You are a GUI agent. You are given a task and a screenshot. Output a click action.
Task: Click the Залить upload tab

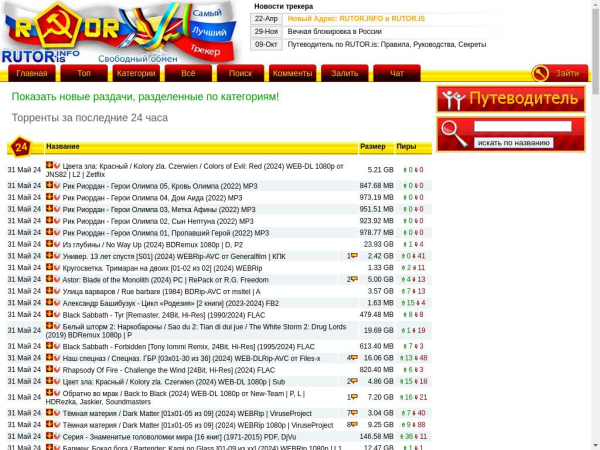344,73
